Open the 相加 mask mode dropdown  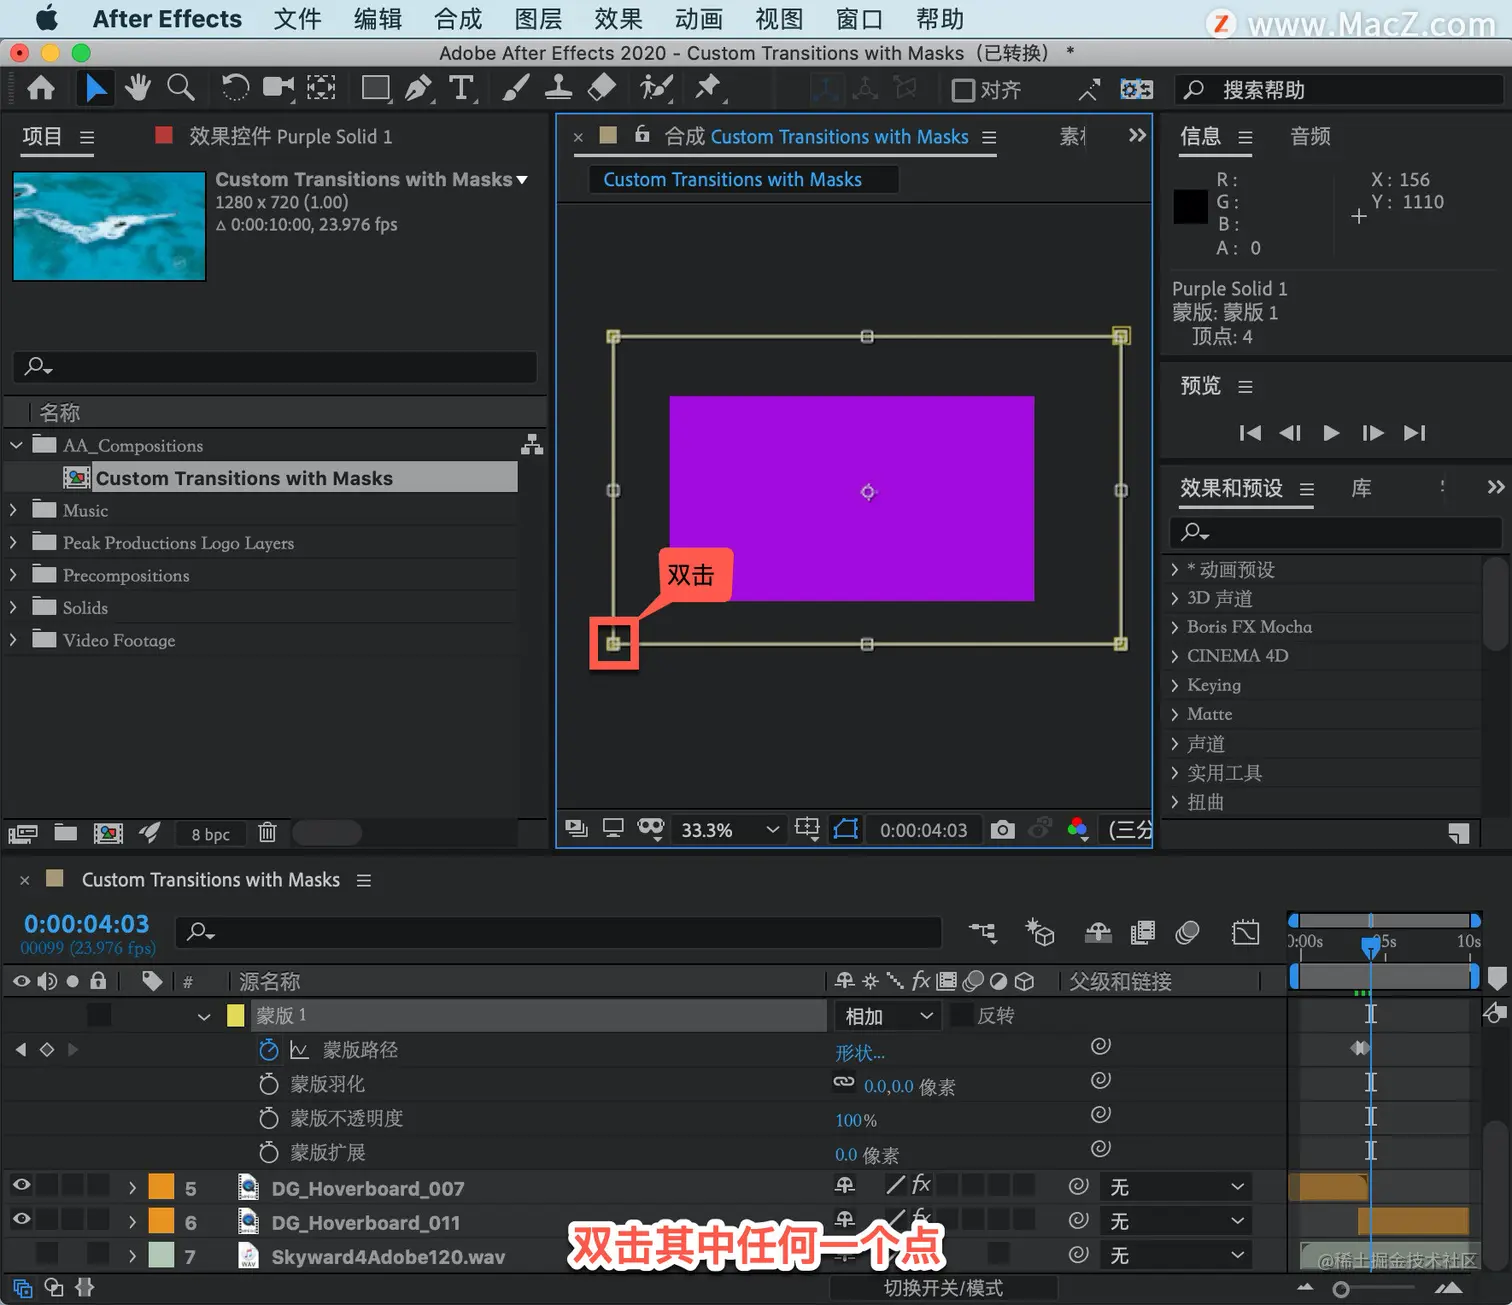point(888,1016)
